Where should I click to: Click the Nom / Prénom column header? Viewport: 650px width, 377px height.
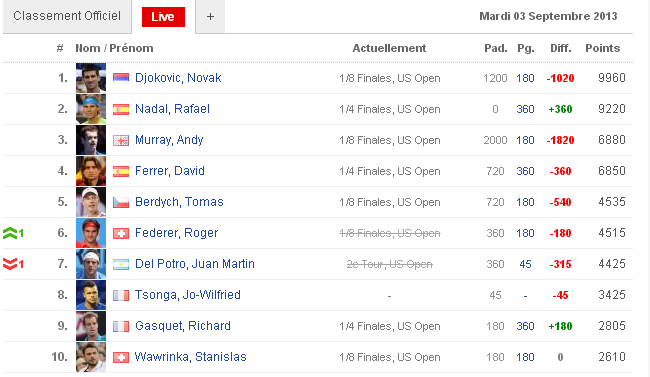pos(114,48)
